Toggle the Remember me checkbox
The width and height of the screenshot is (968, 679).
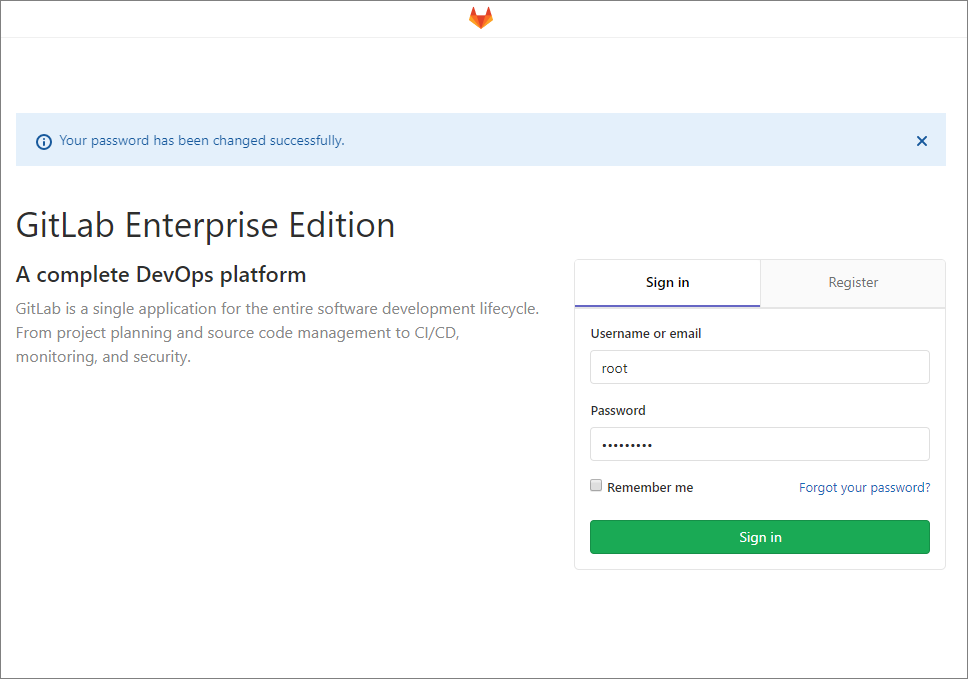coord(596,486)
